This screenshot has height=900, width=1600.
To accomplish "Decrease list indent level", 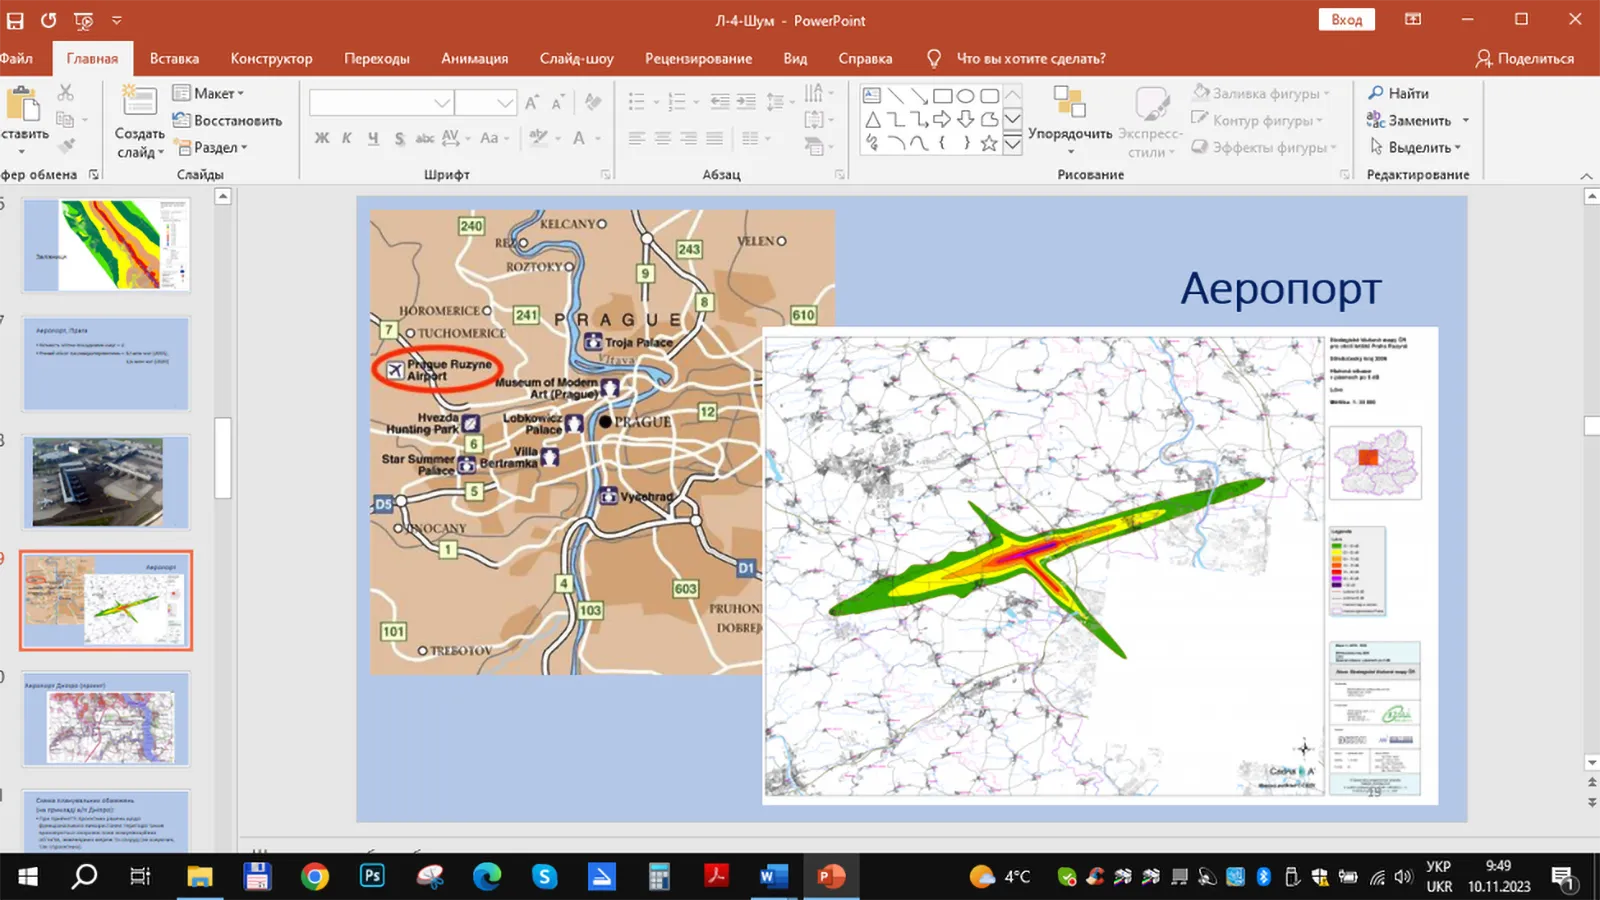I will (x=719, y=102).
